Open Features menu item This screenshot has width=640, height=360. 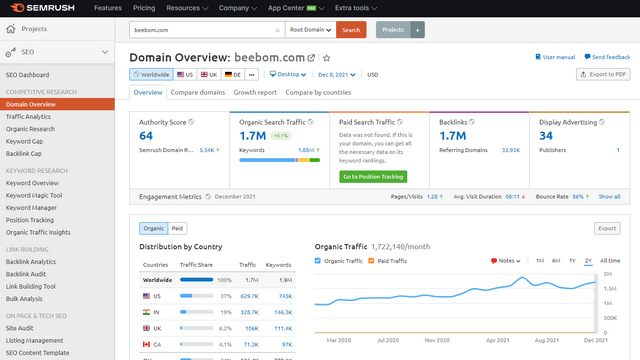tap(108, 8)
